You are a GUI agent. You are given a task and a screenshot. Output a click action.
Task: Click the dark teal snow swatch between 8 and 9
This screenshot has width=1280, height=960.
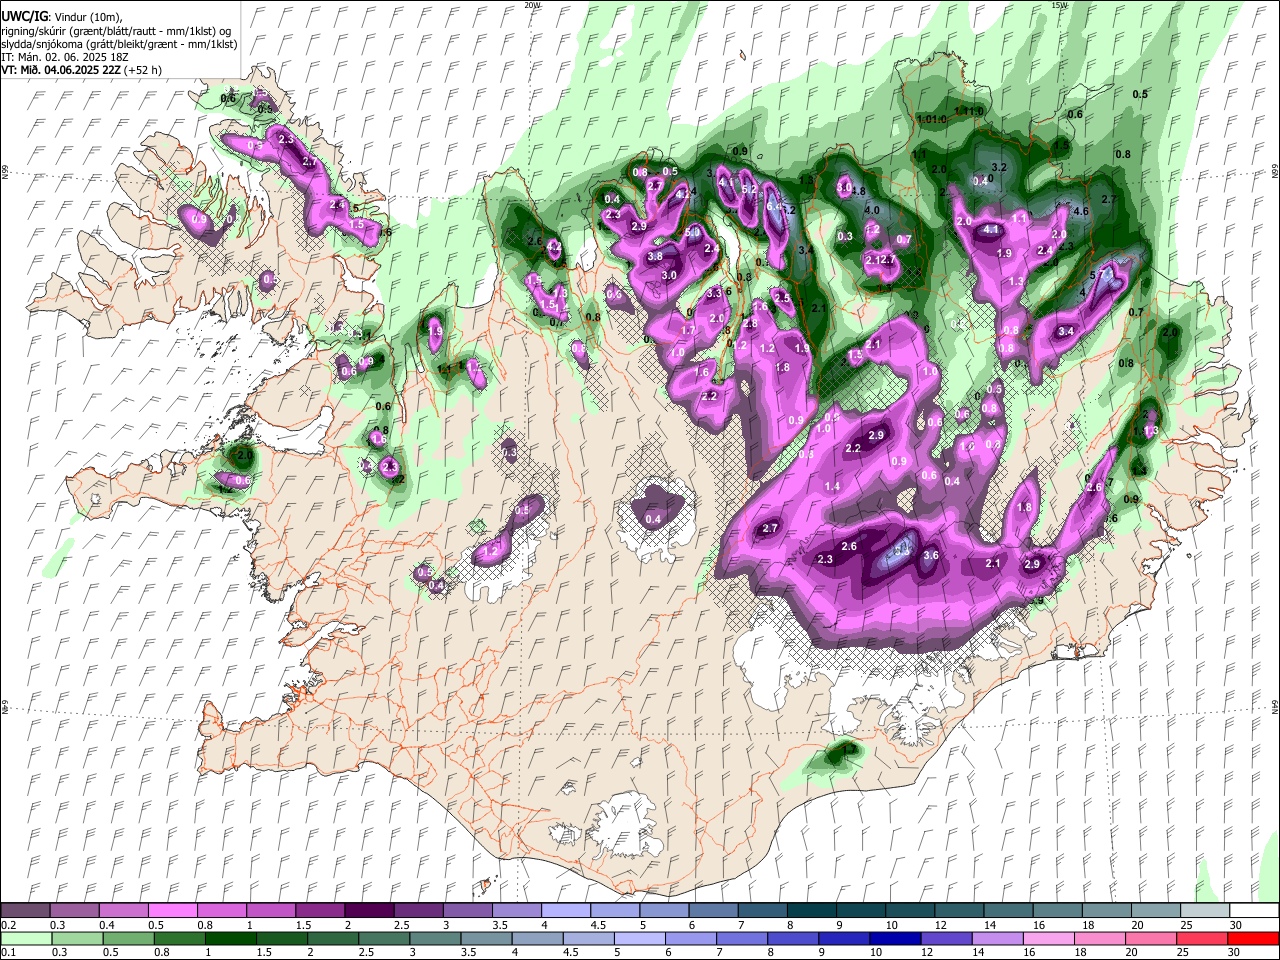click(x=811, y=911)
